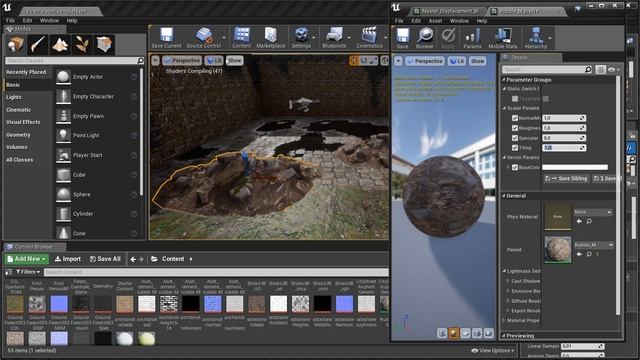Image resolution: width=640 pixels, height=360 pixels.
Task: Select the Place mode icon in Modes panel
Action: 16,44
